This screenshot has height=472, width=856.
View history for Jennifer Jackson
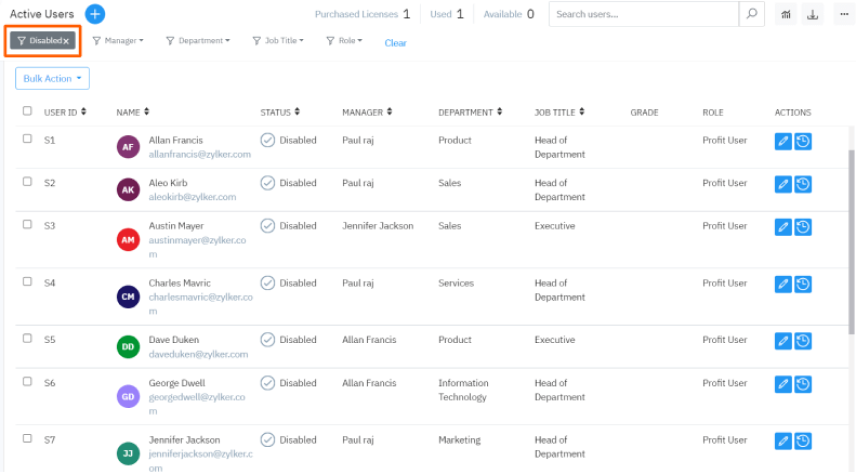[x=802, y=441]
